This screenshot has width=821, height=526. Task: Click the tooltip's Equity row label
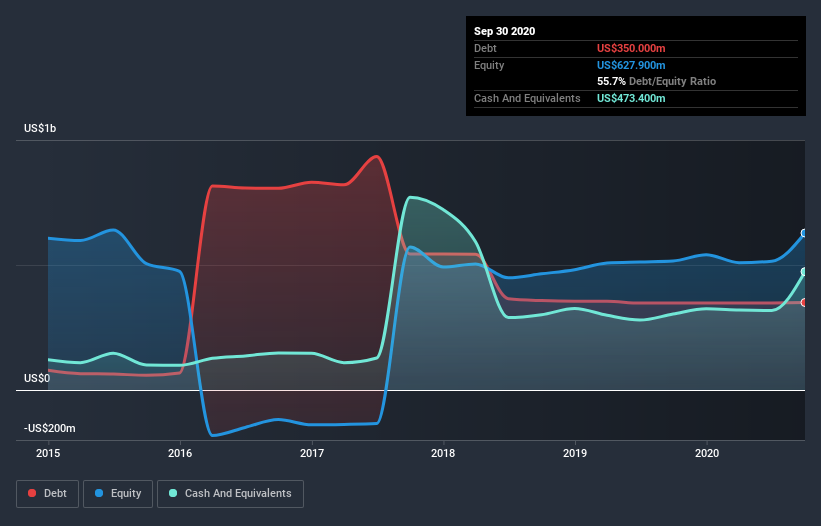point(489,65)
